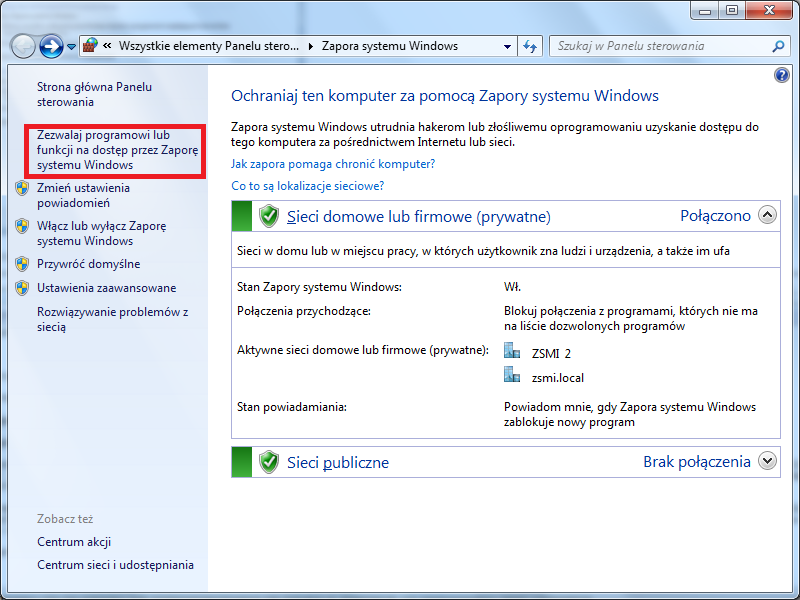
Task: Collapse the private networks section chevron
Action: pos(767,215)
